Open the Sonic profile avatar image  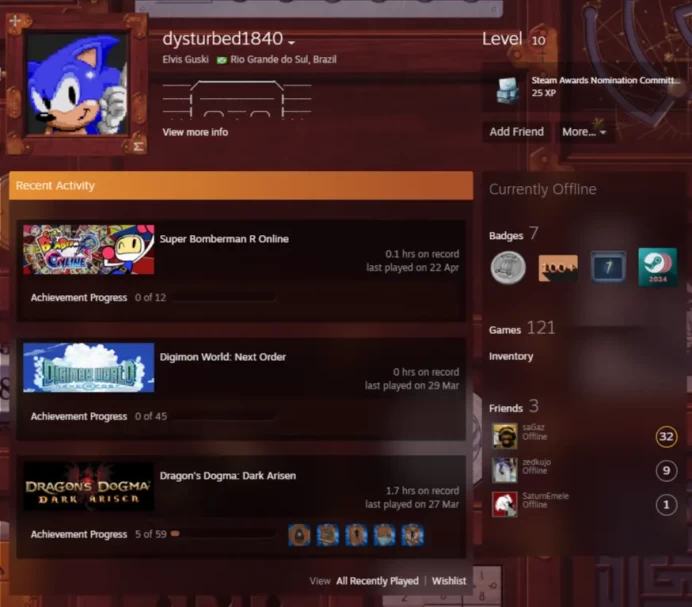pos(77,83)
